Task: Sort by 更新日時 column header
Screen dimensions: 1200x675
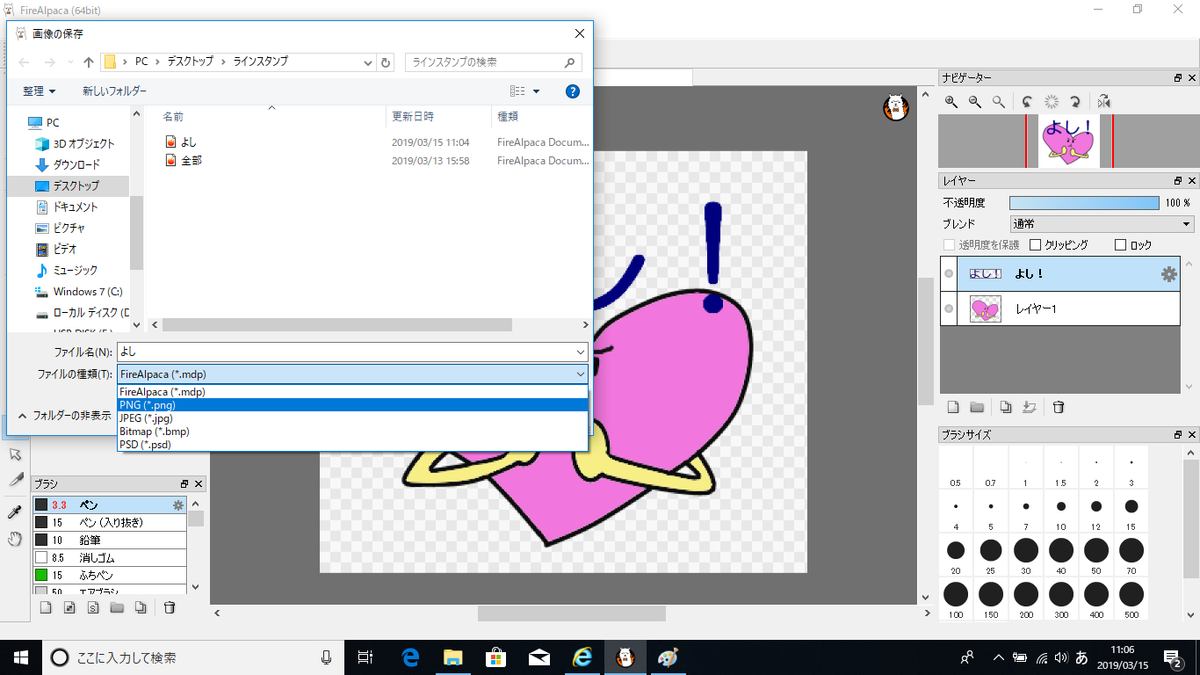Action: [x=412, y=117]
